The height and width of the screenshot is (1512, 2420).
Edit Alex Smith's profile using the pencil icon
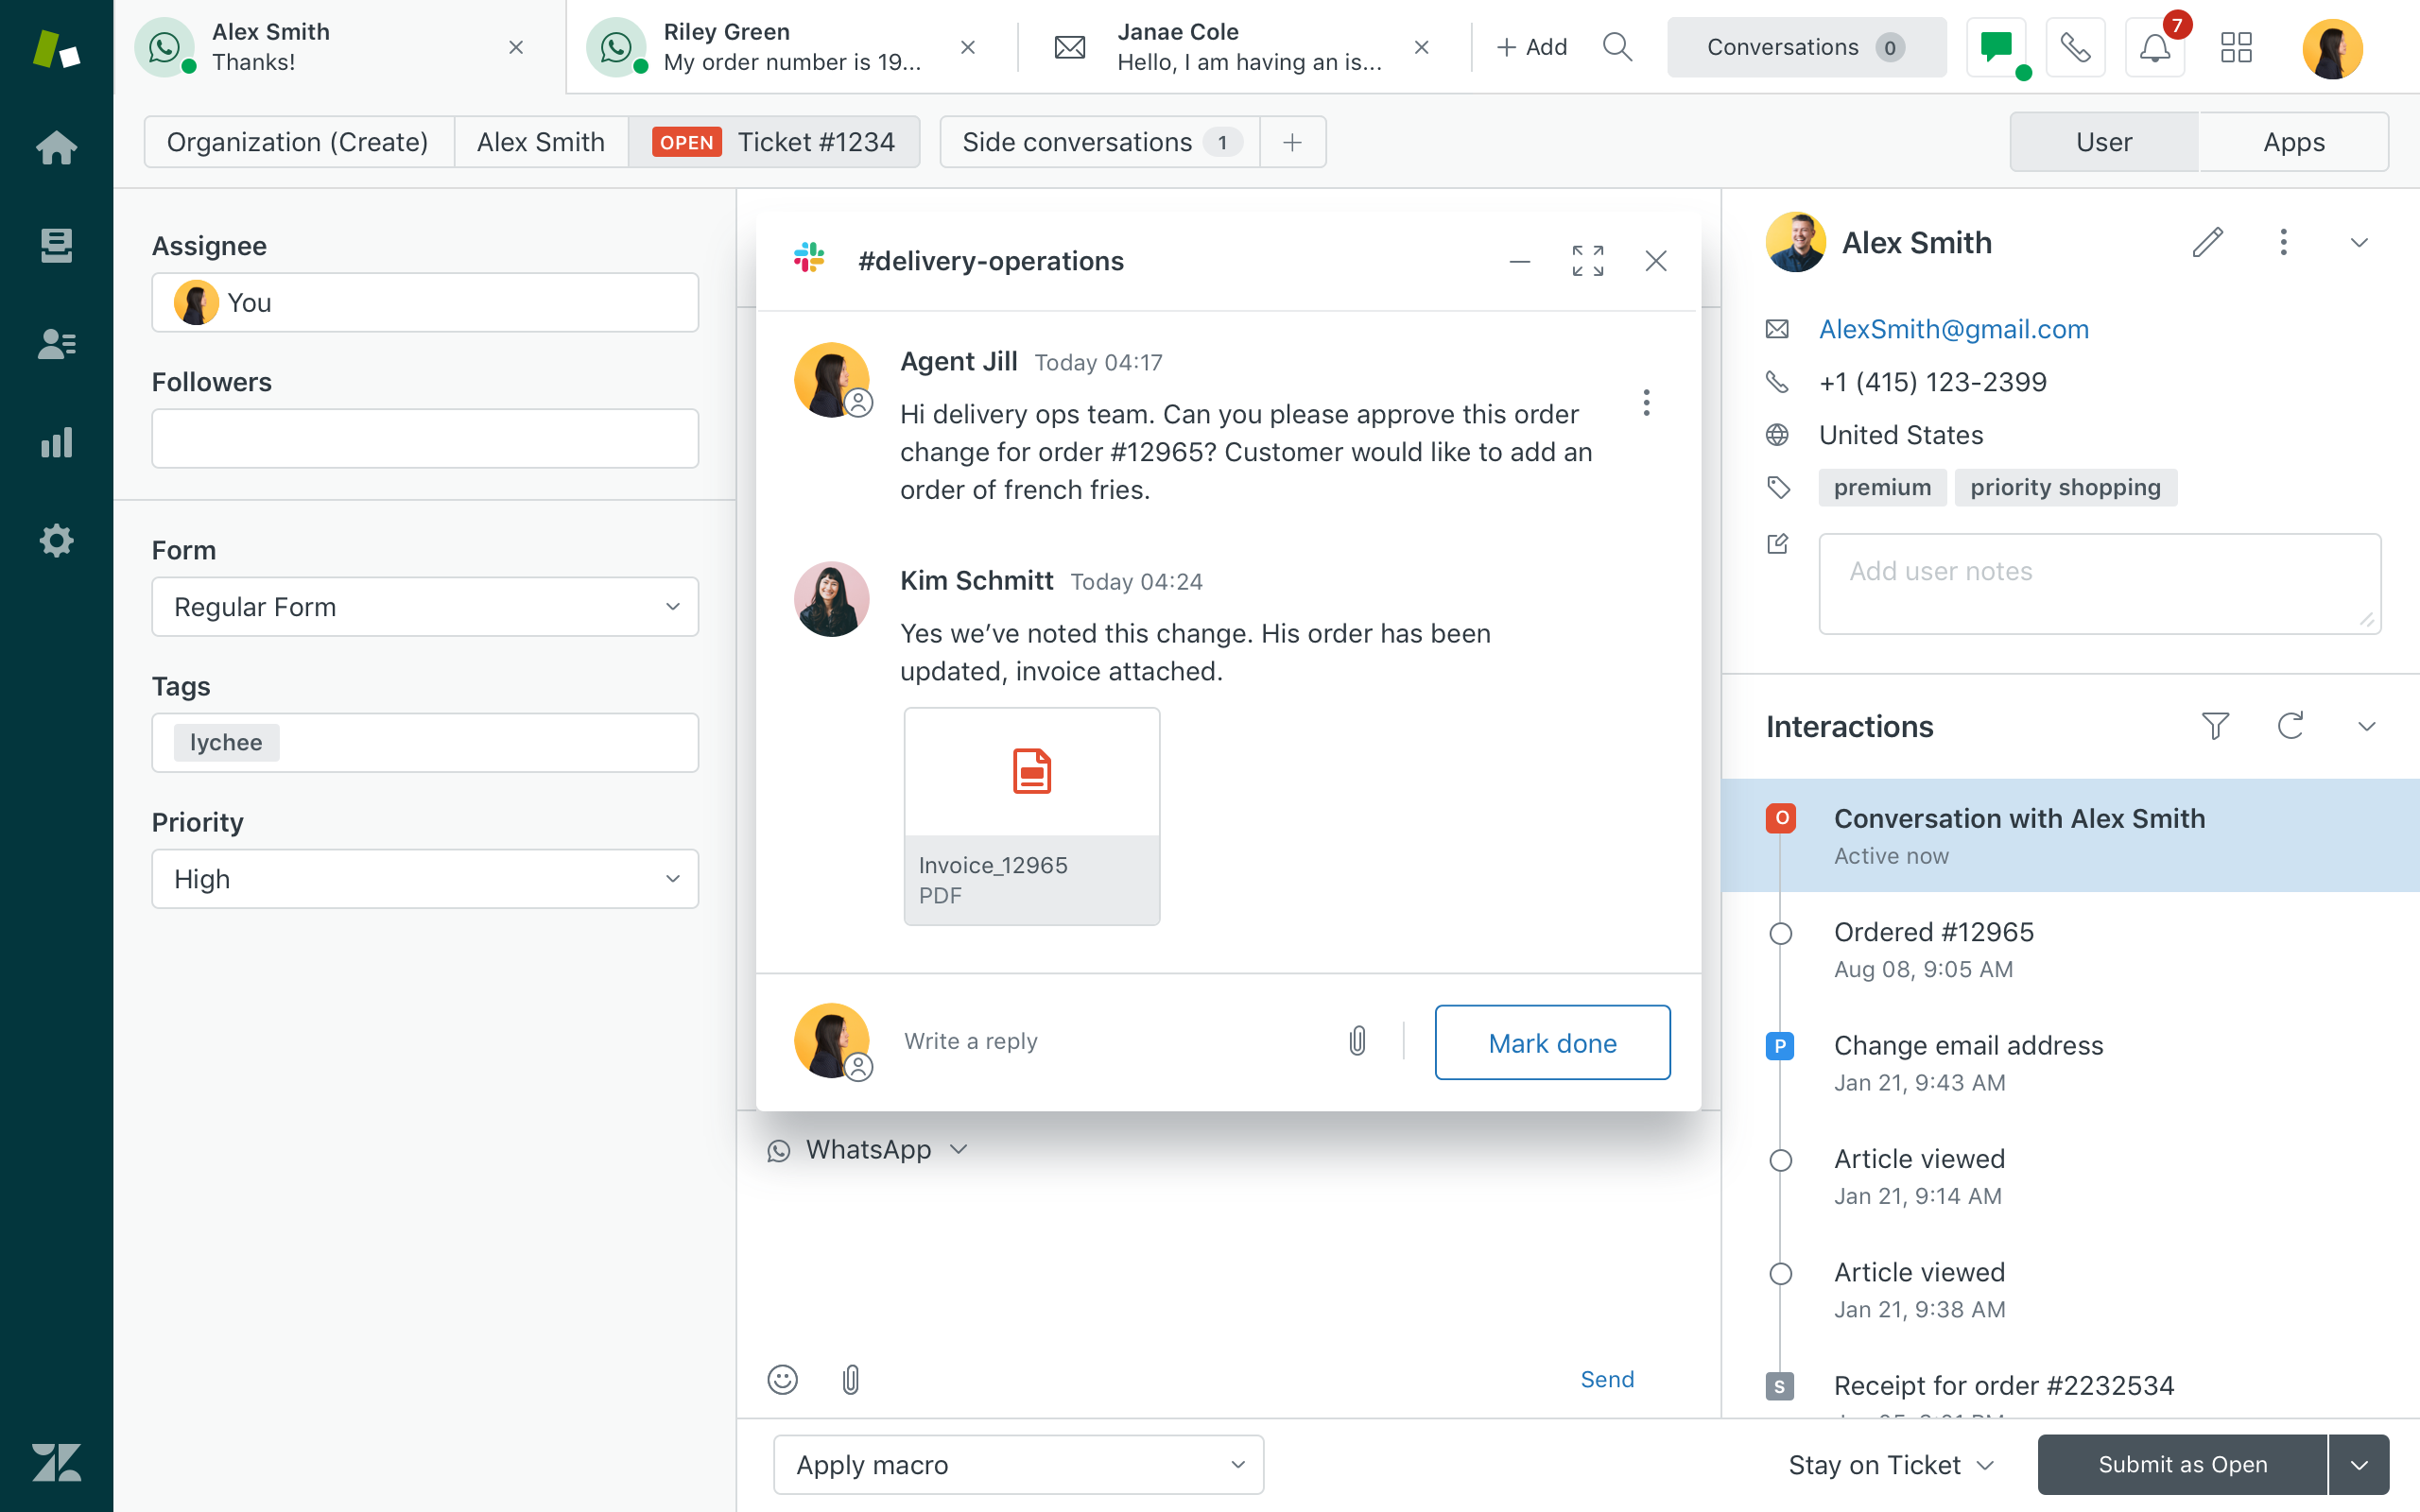(2209, 241)
